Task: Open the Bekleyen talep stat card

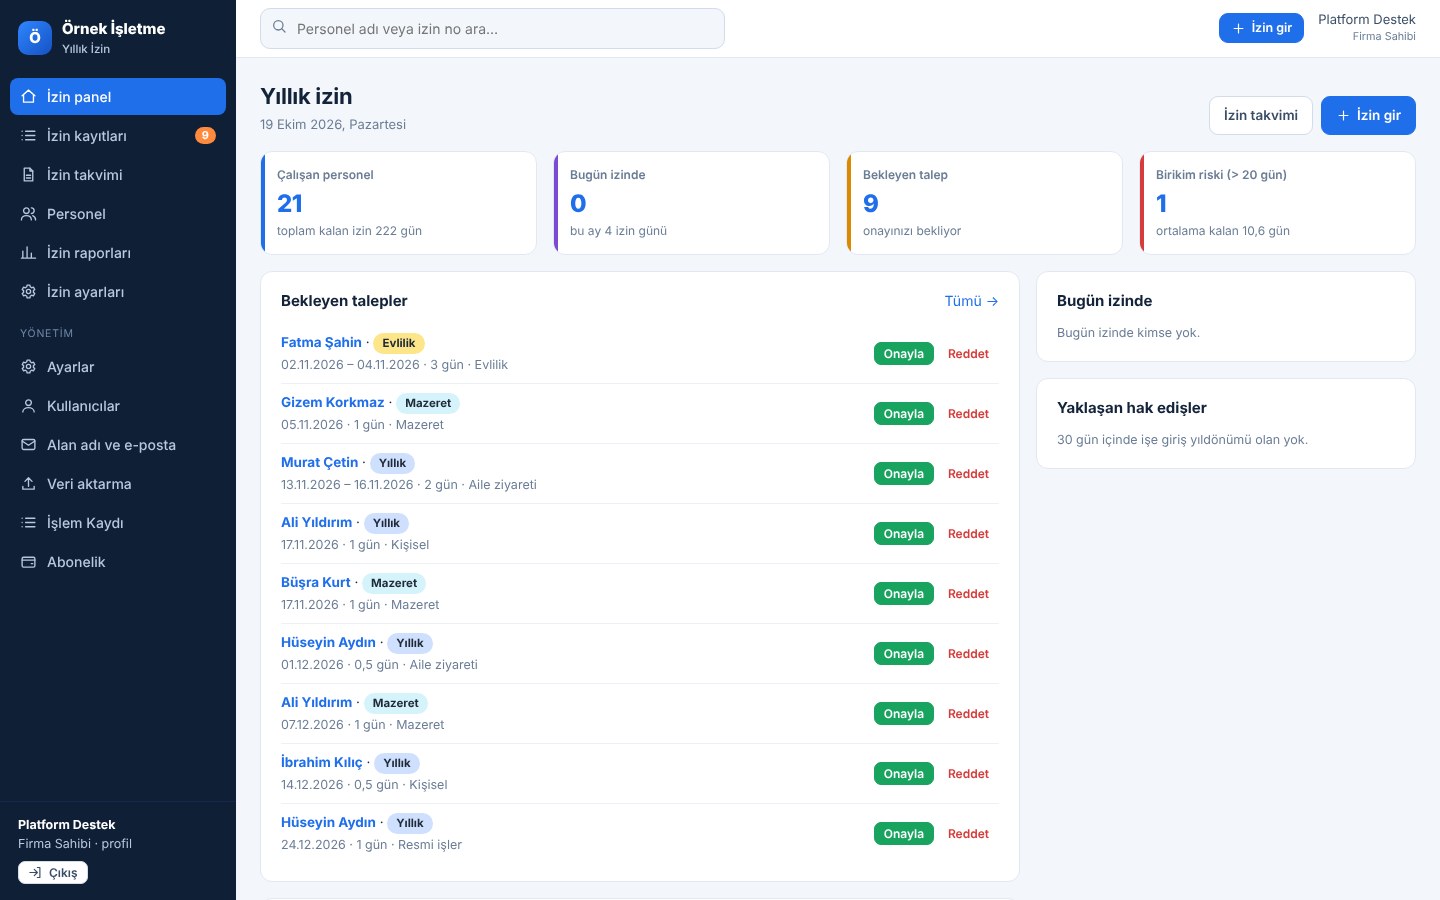Action: click(984, 203)
